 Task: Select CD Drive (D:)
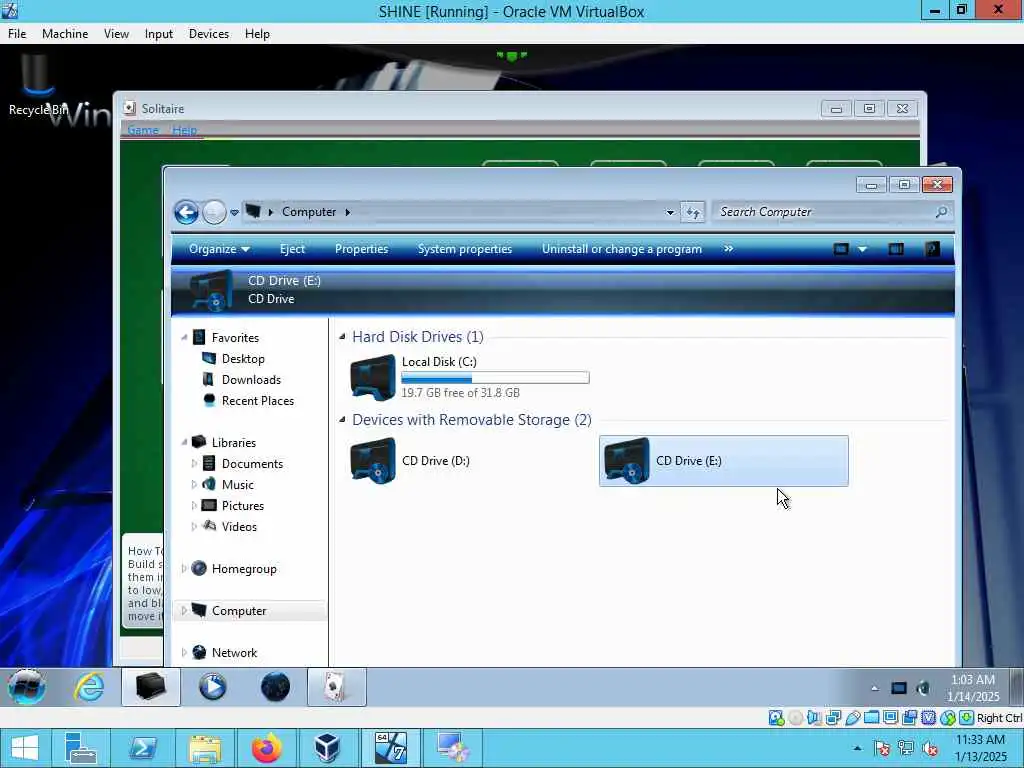click(470, 460)
